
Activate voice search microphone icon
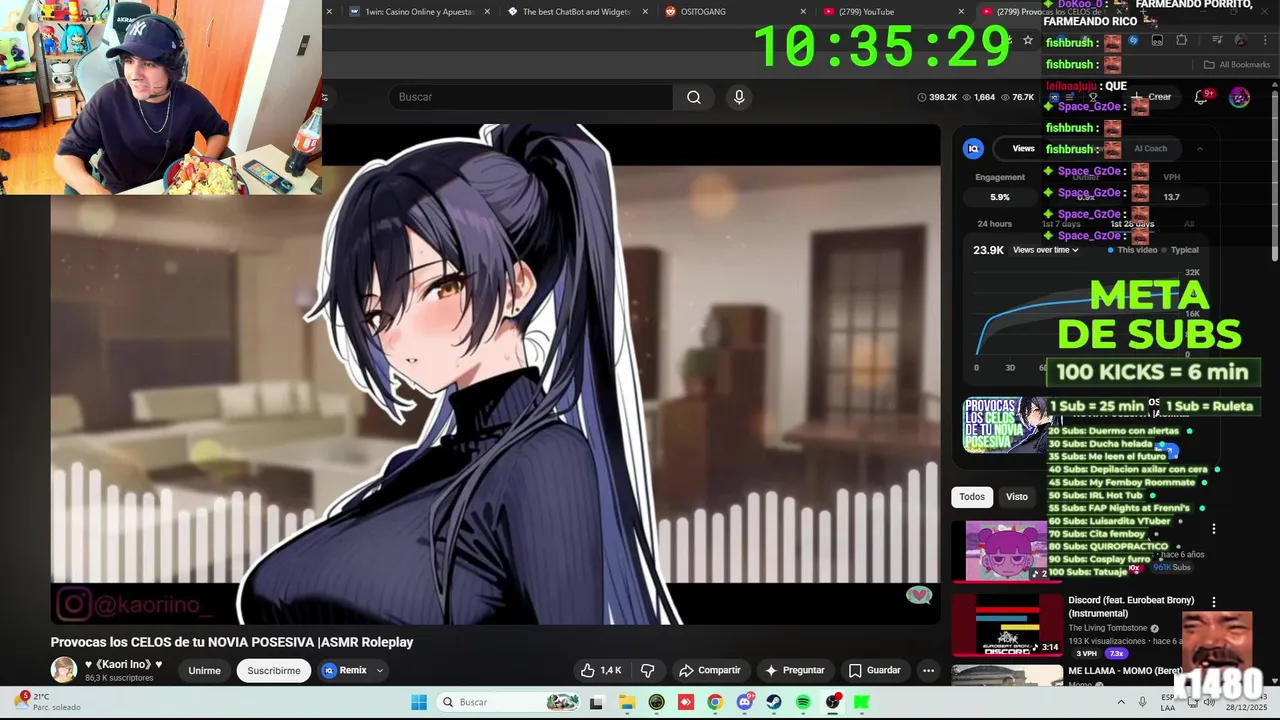point(739,97)
